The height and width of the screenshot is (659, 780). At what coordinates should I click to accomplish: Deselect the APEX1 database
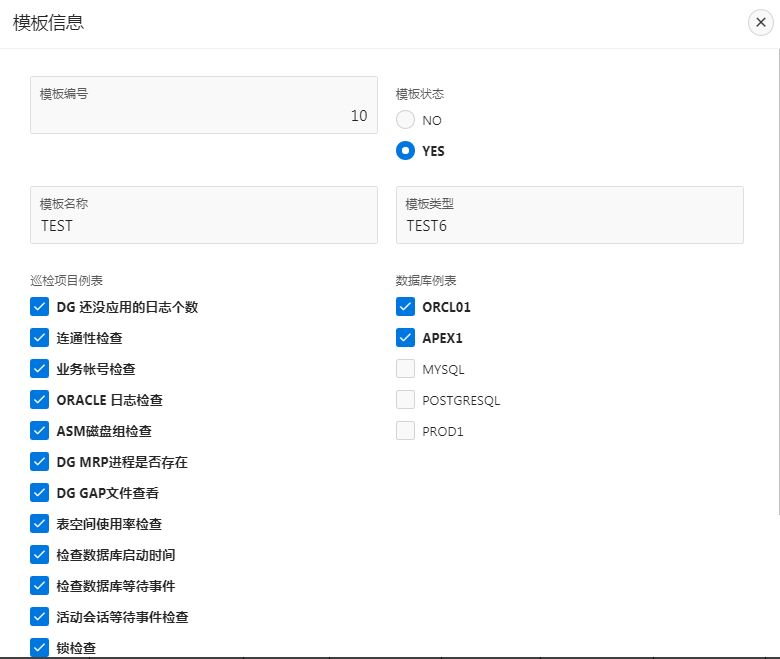click(405, 338)
